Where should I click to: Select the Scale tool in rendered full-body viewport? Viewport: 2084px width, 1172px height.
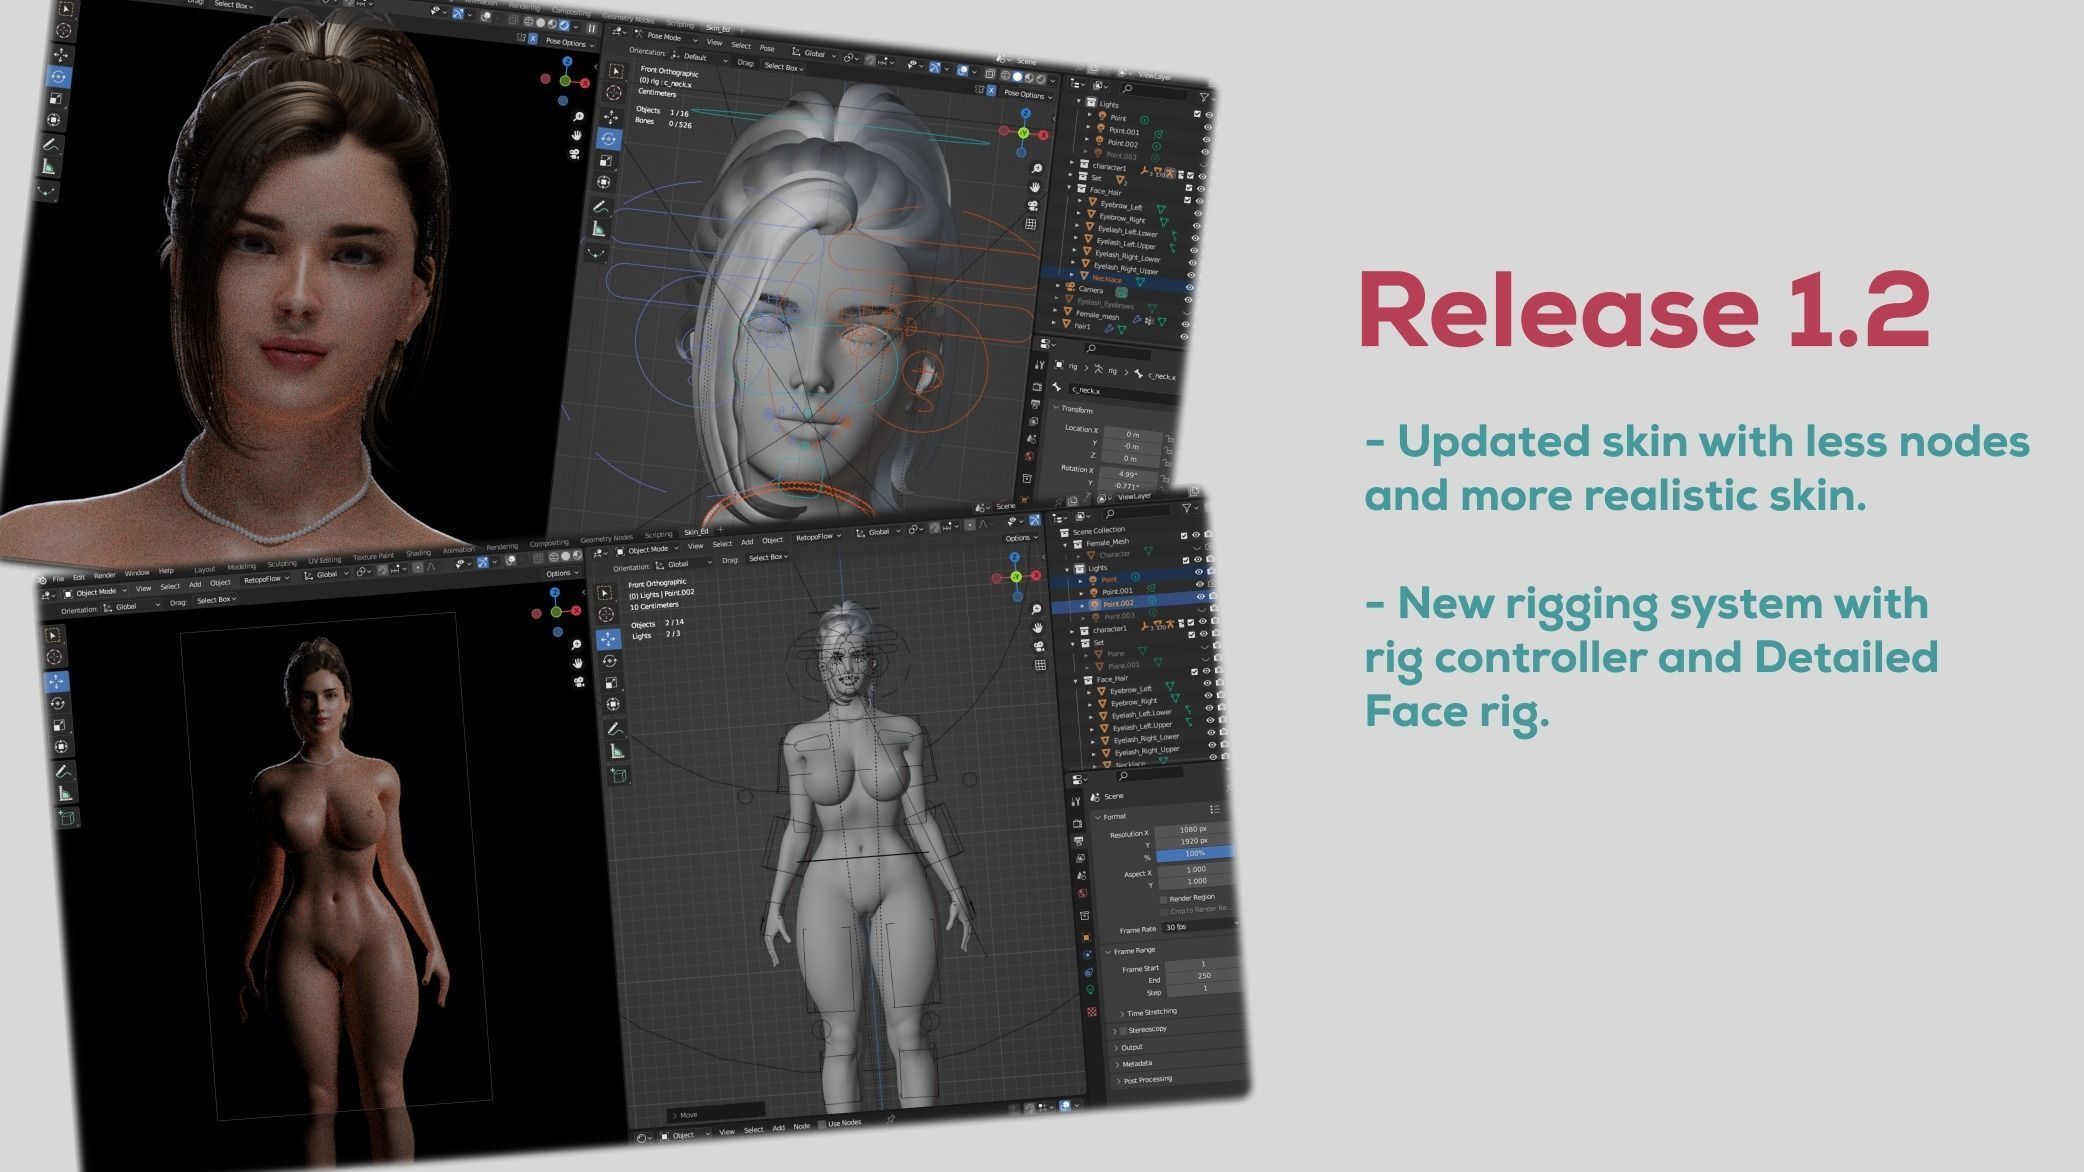coord(59,725)
